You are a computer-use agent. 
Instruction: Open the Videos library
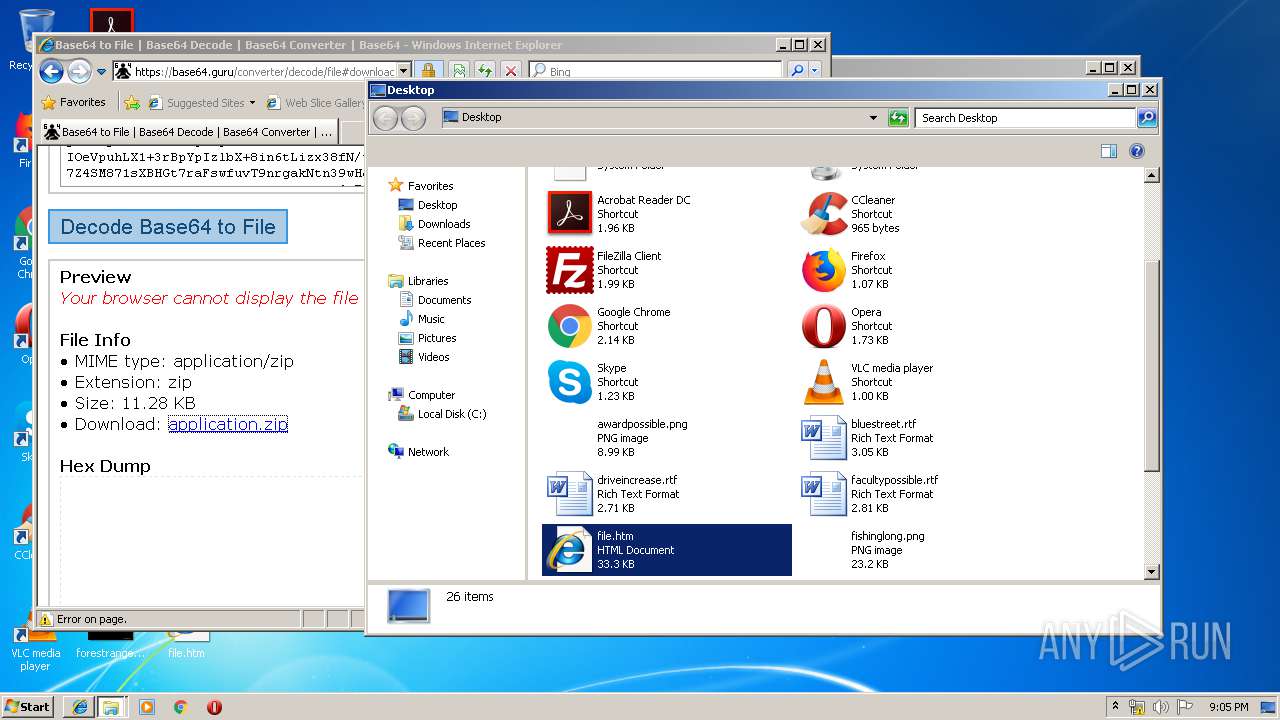tap(424, 357)
